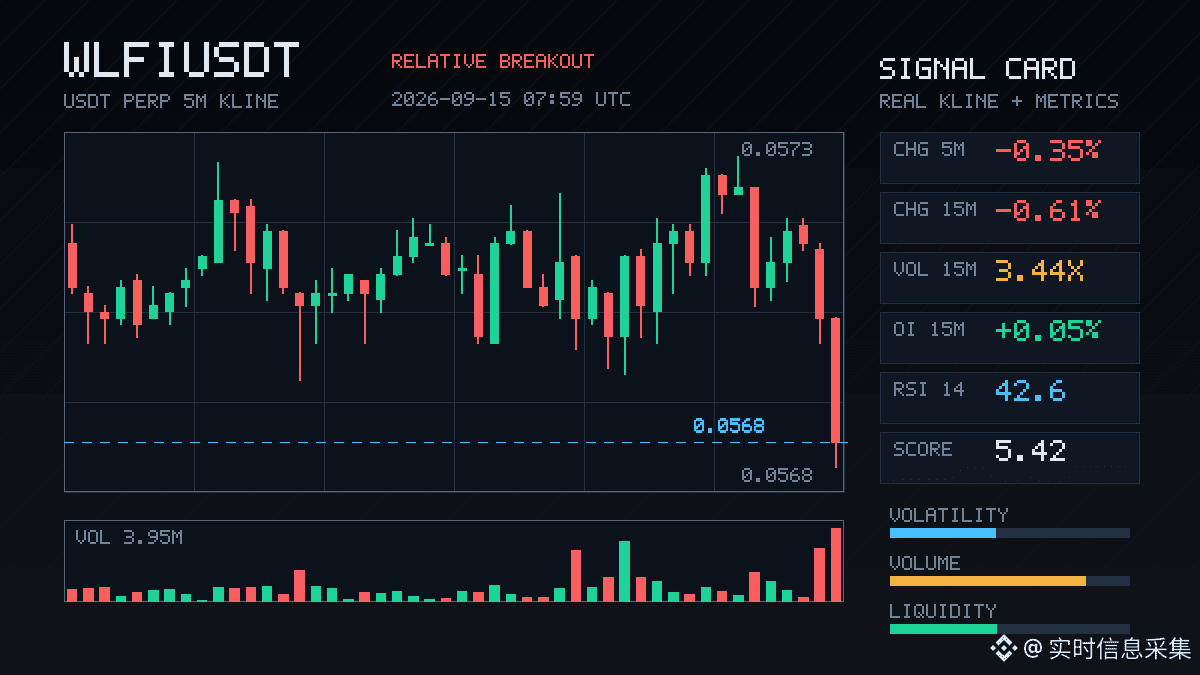1200x675 pixels.
Task: Click the 0.0573 high price axis label
Action: tap(776, 150)
